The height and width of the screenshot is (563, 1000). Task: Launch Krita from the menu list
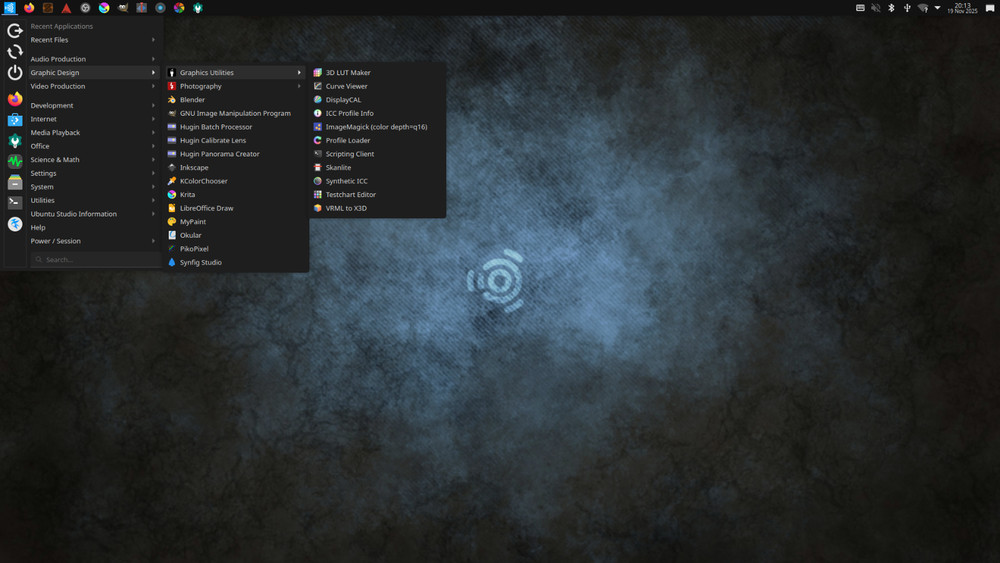(235, 194)
